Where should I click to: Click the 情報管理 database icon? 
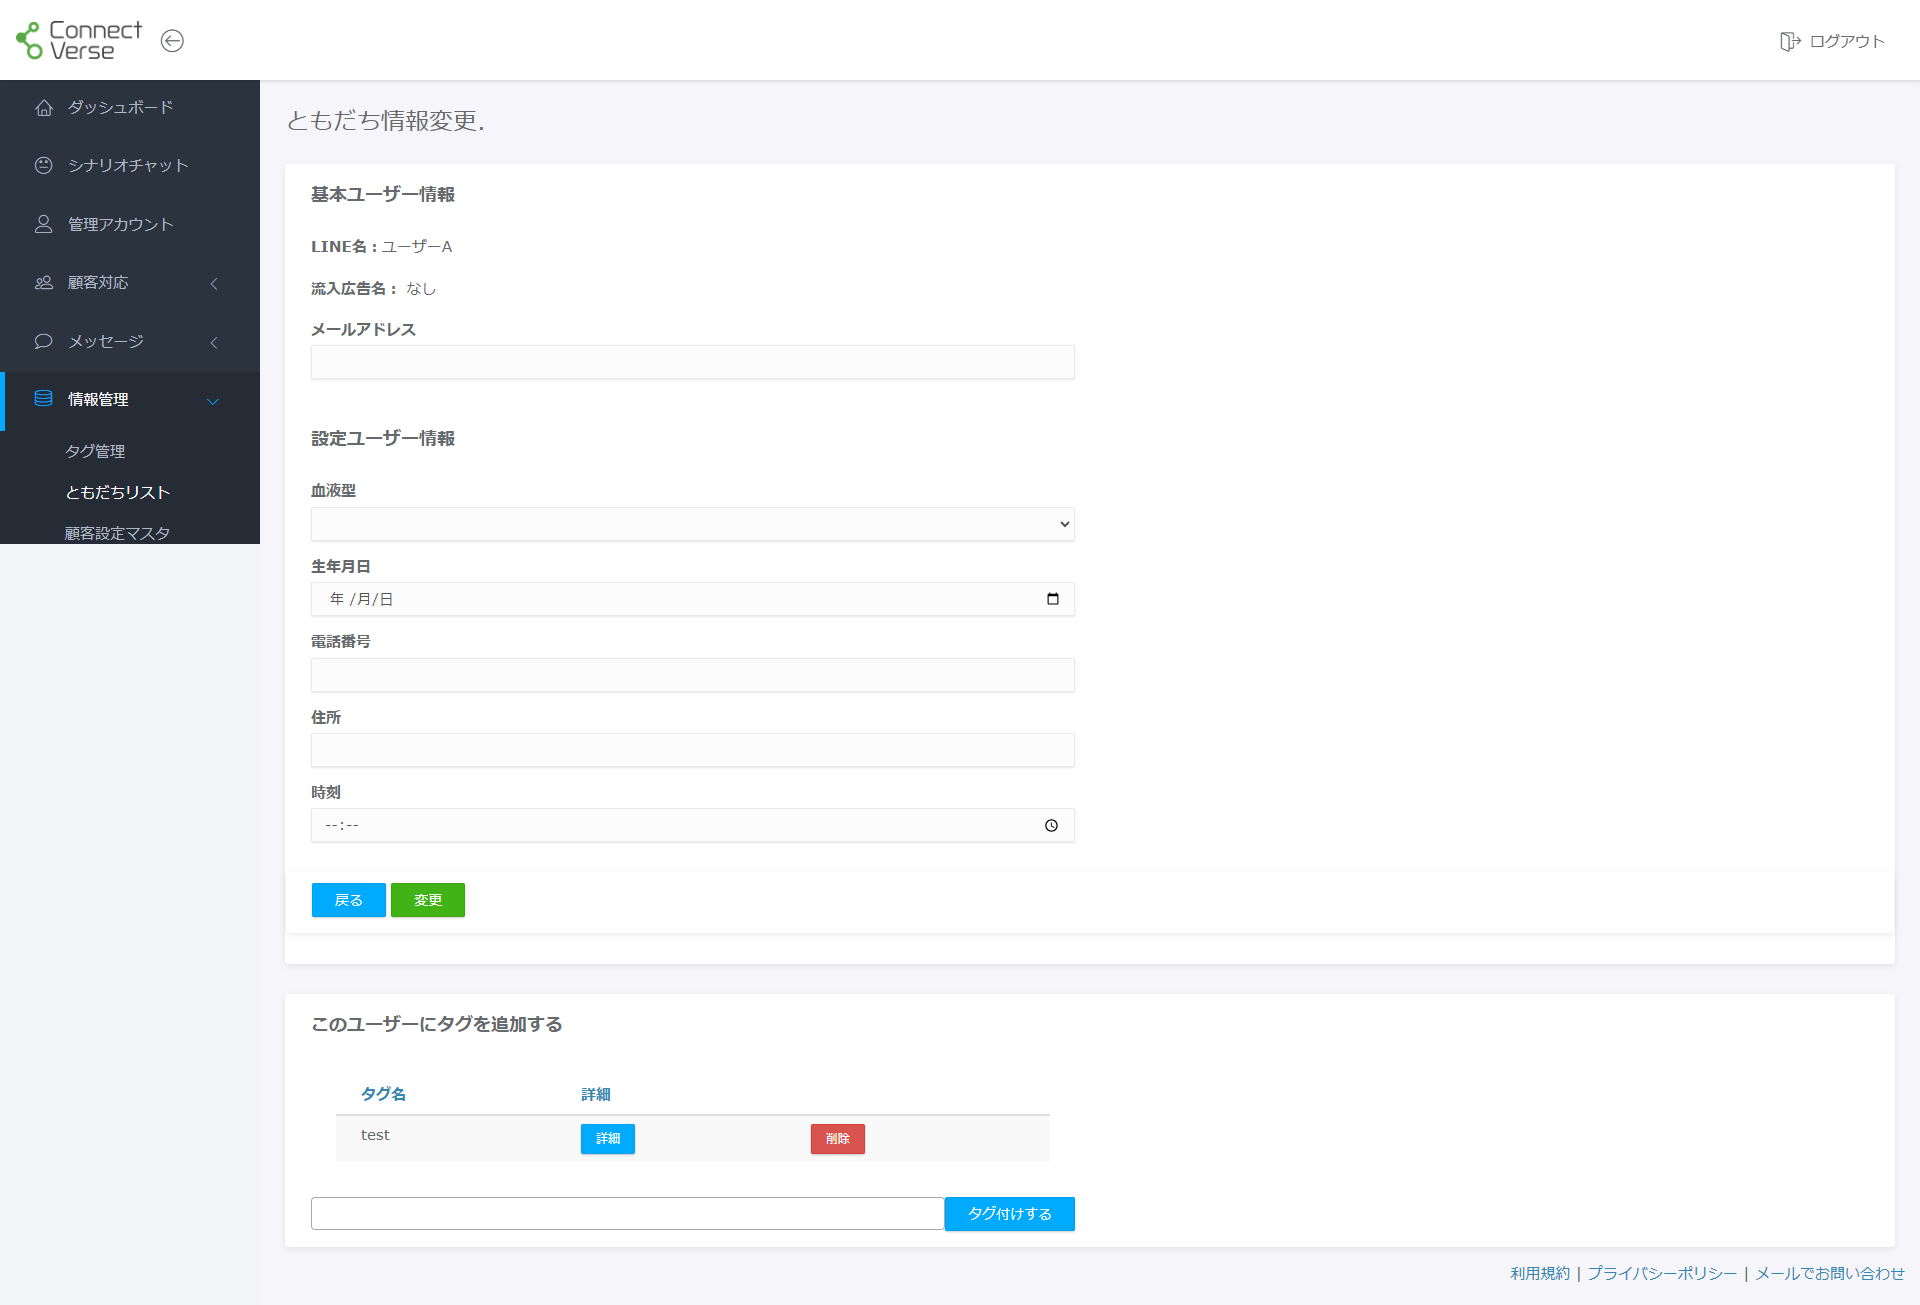(x=44, y=399)
